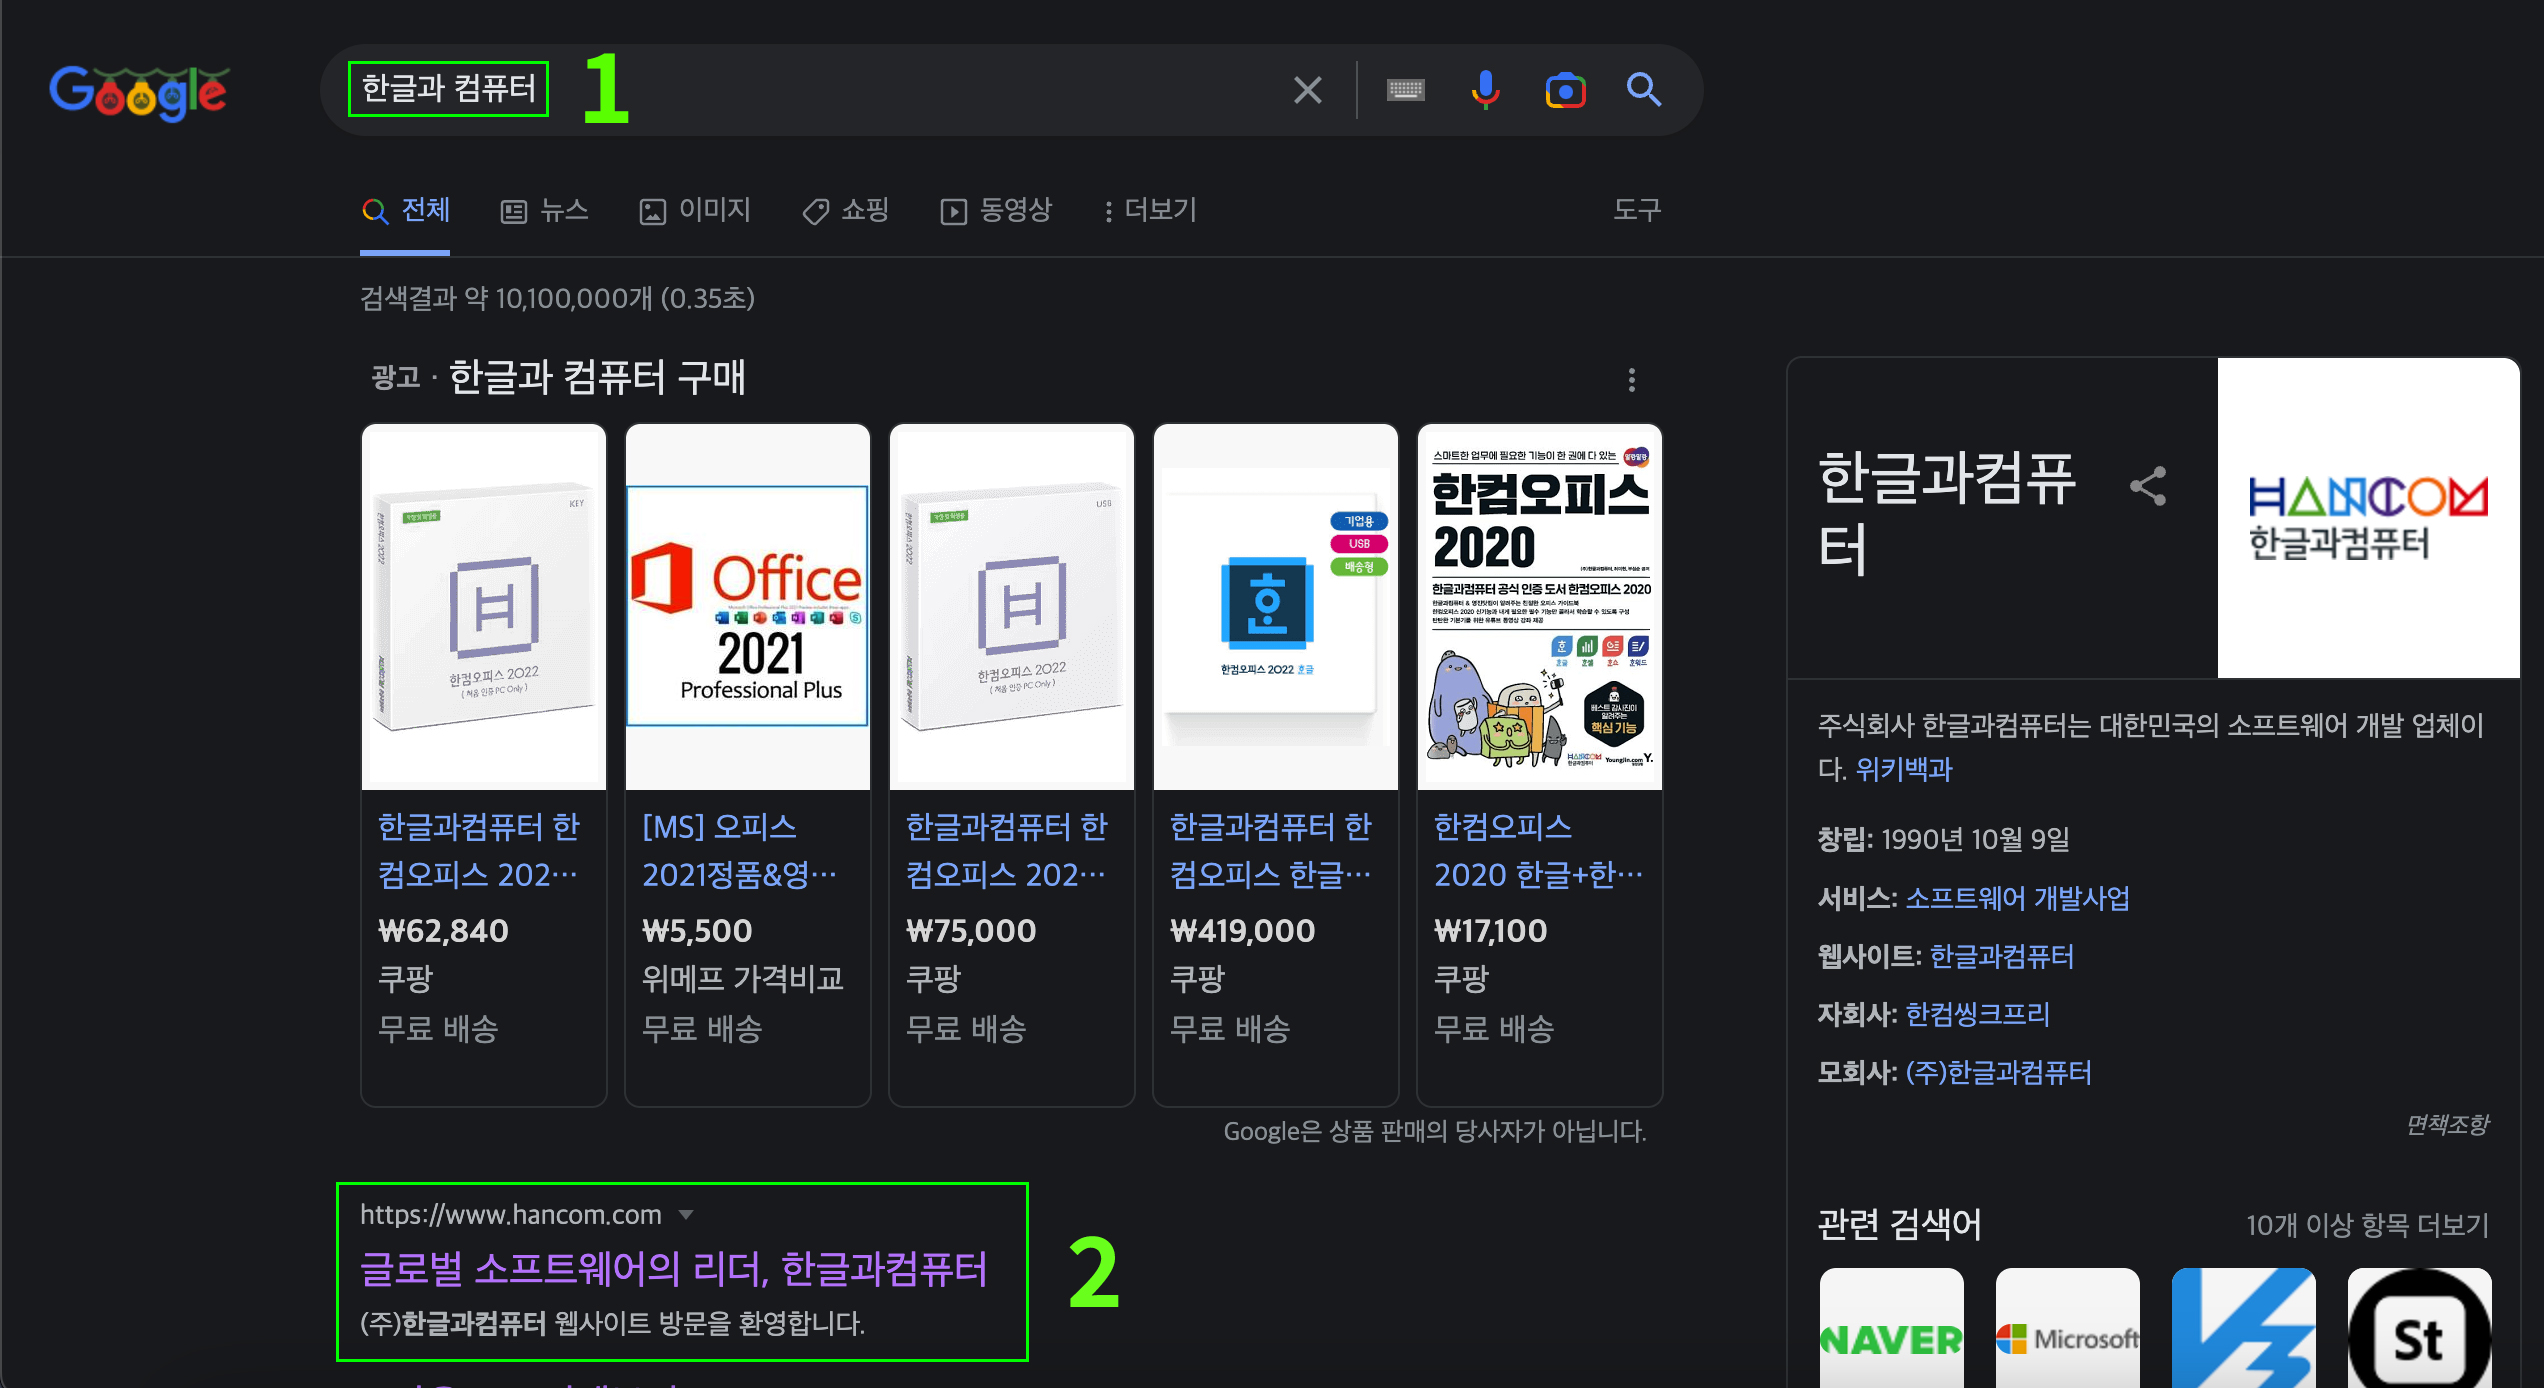Share the 한글과컴퓨터 knowledge panel
The image size is (2544, 1388).
[x=2147, y=487]
